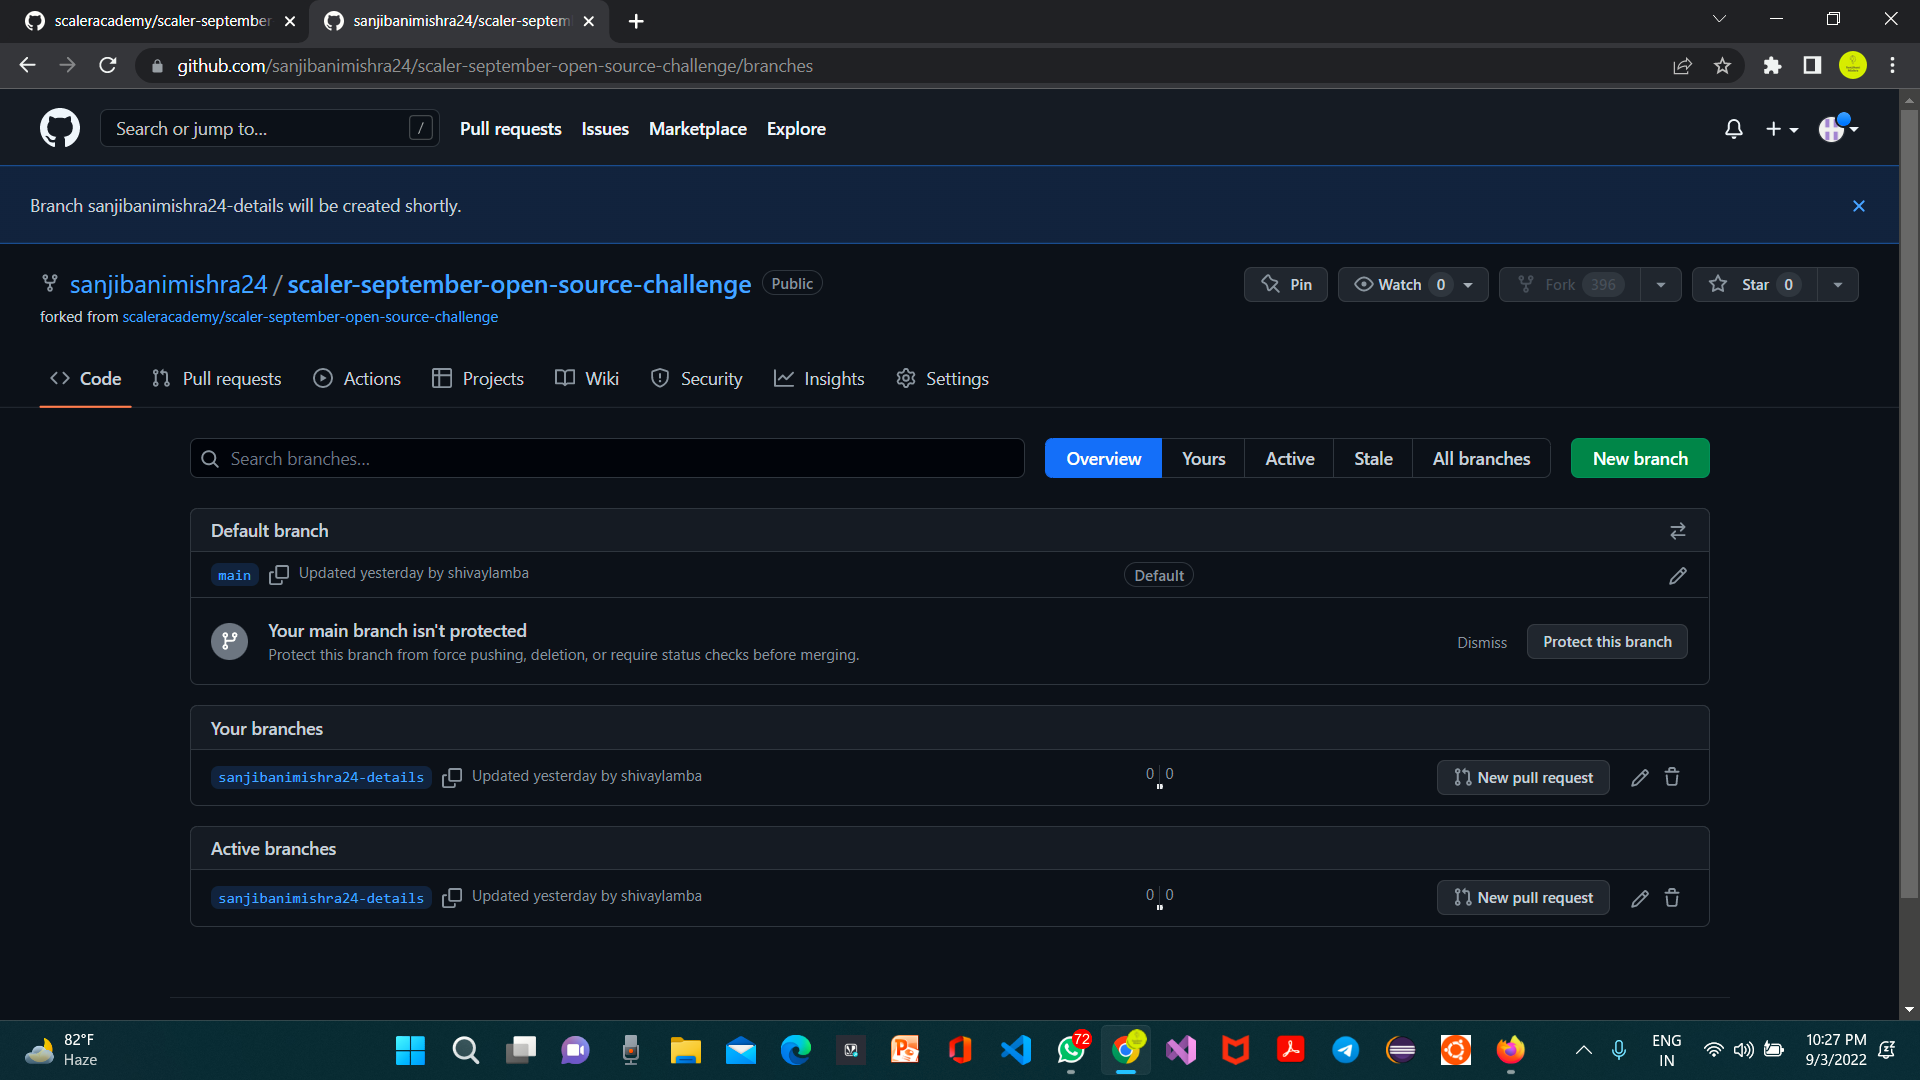Select the All branches filter tab
The image size is (1920, 1080).
tap(1481, 458)
